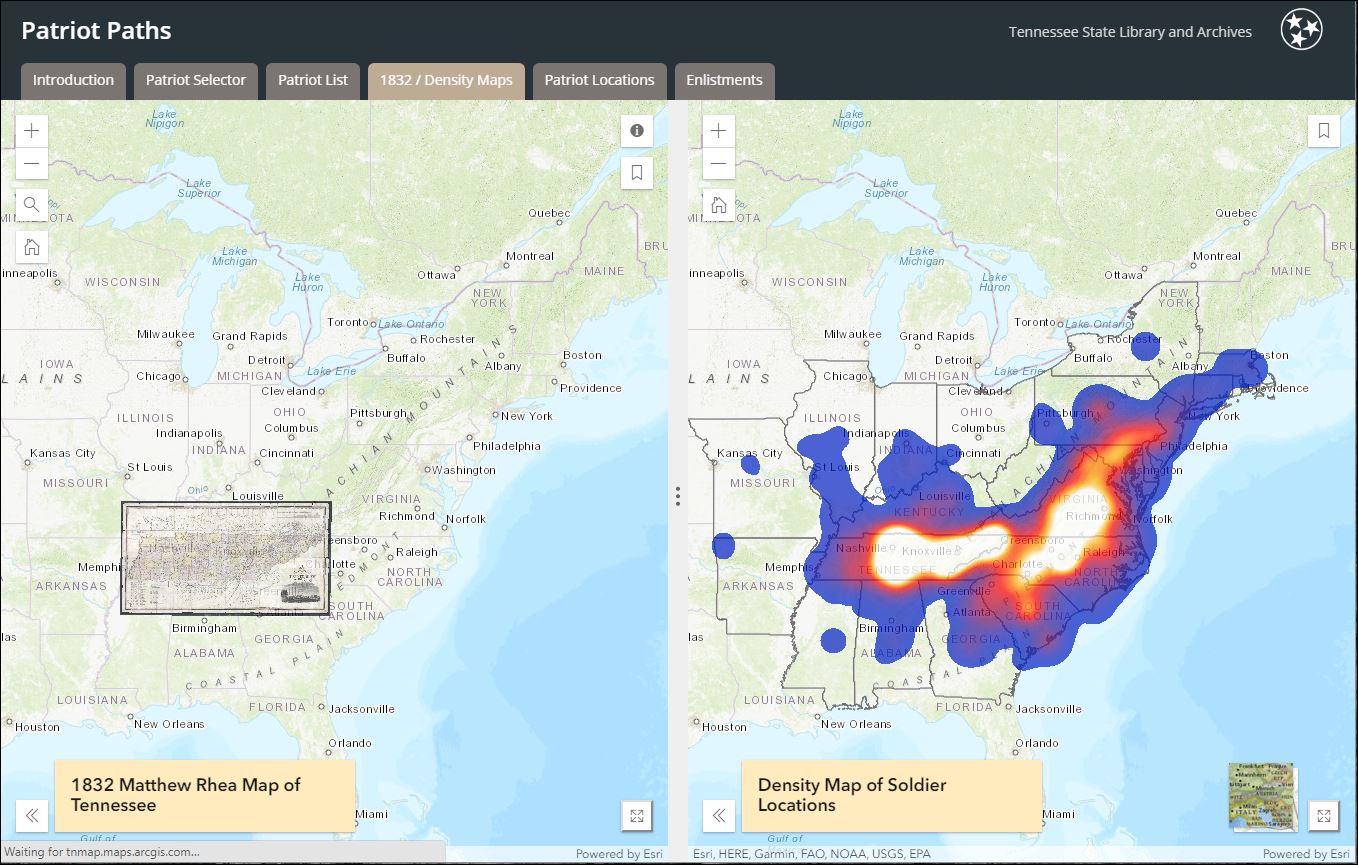1358x865 pixels.
Task: Open the info popup on the left map
Action: 637,130
